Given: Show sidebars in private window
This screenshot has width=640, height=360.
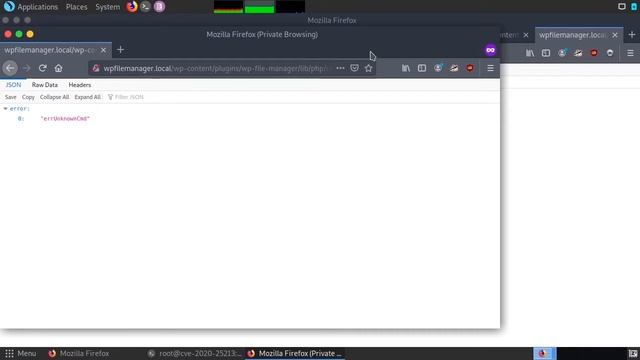Looking at the screenshot, I should 422,68.
